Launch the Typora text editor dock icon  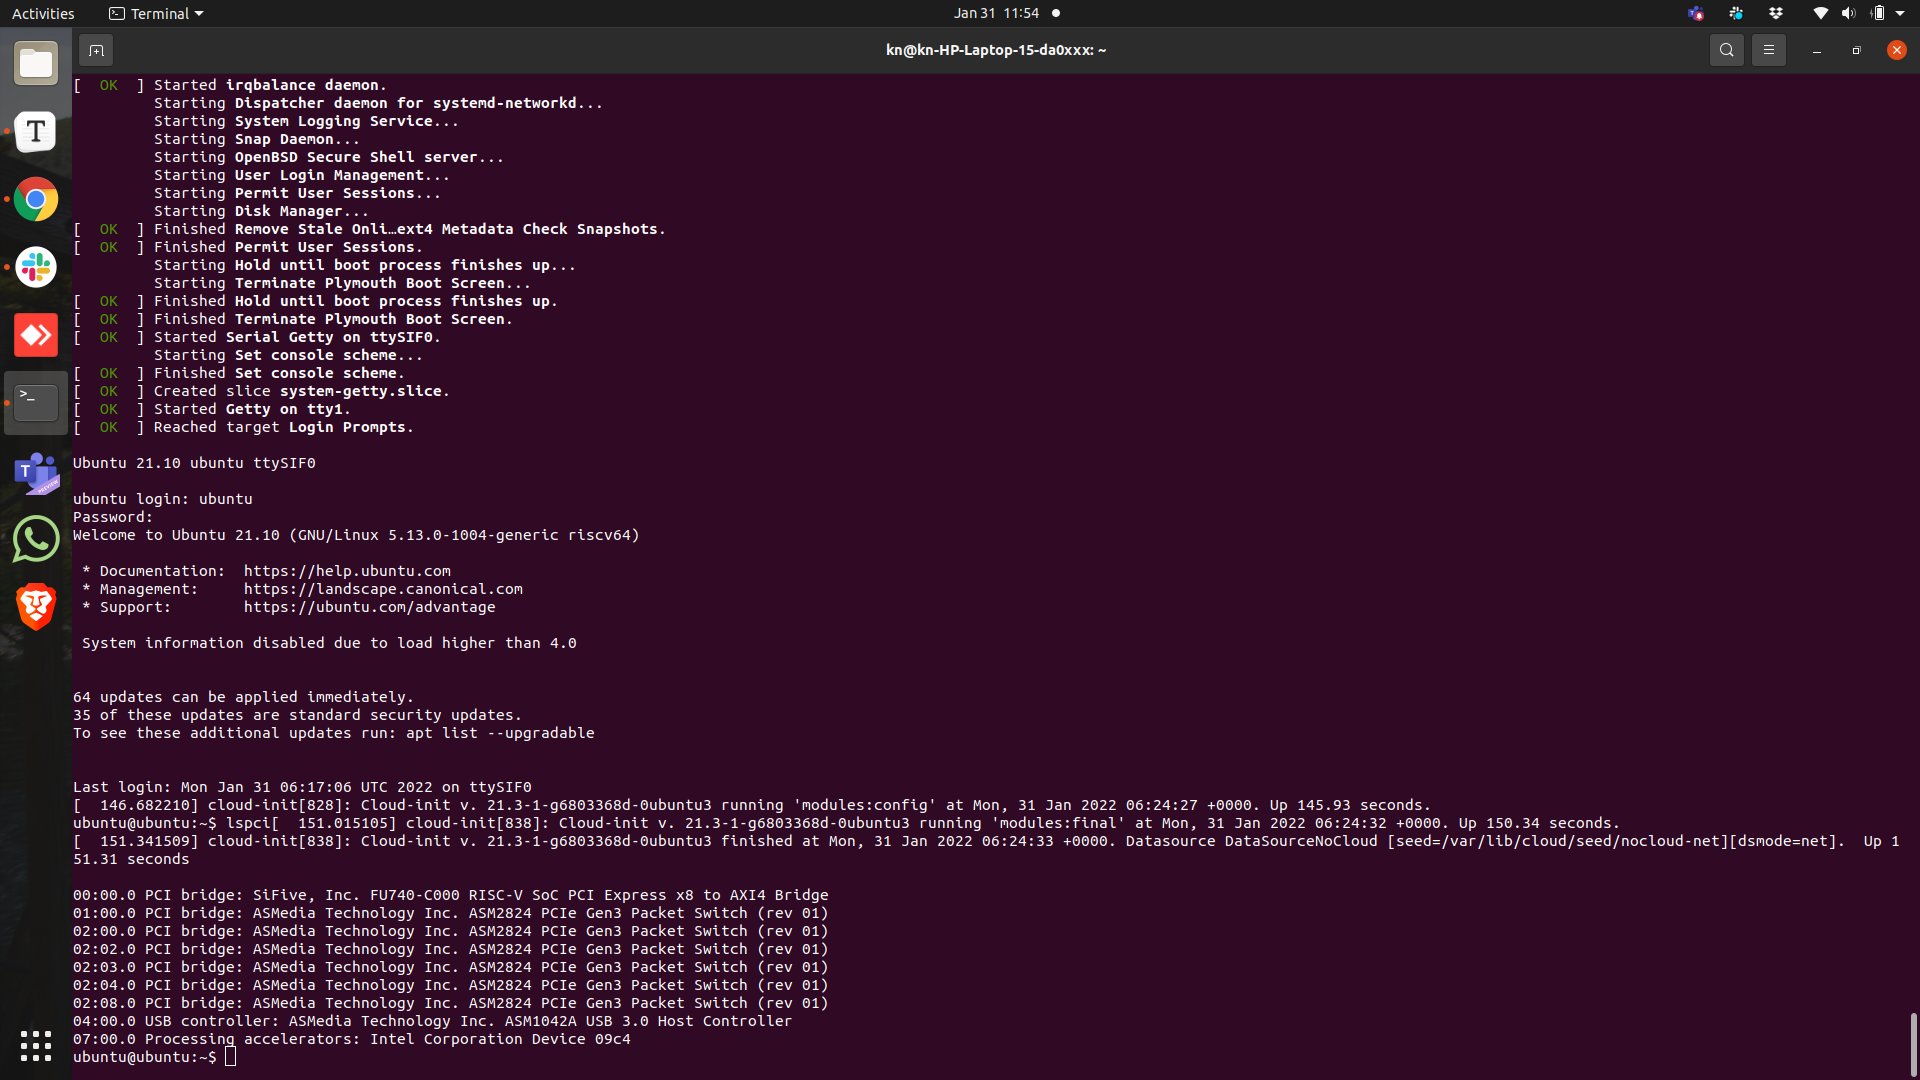point(36,131)
